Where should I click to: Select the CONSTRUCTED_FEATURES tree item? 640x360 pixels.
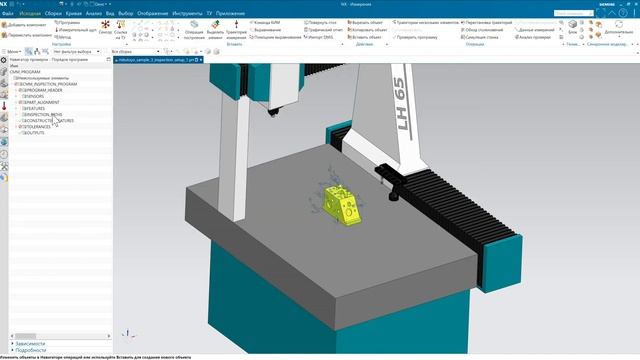click(48, 121)
